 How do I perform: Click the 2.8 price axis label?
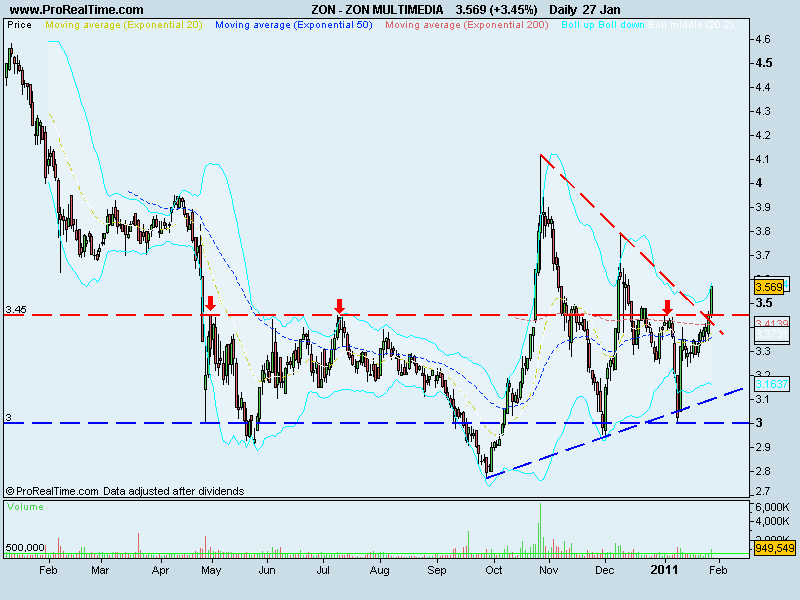point(763,471)
